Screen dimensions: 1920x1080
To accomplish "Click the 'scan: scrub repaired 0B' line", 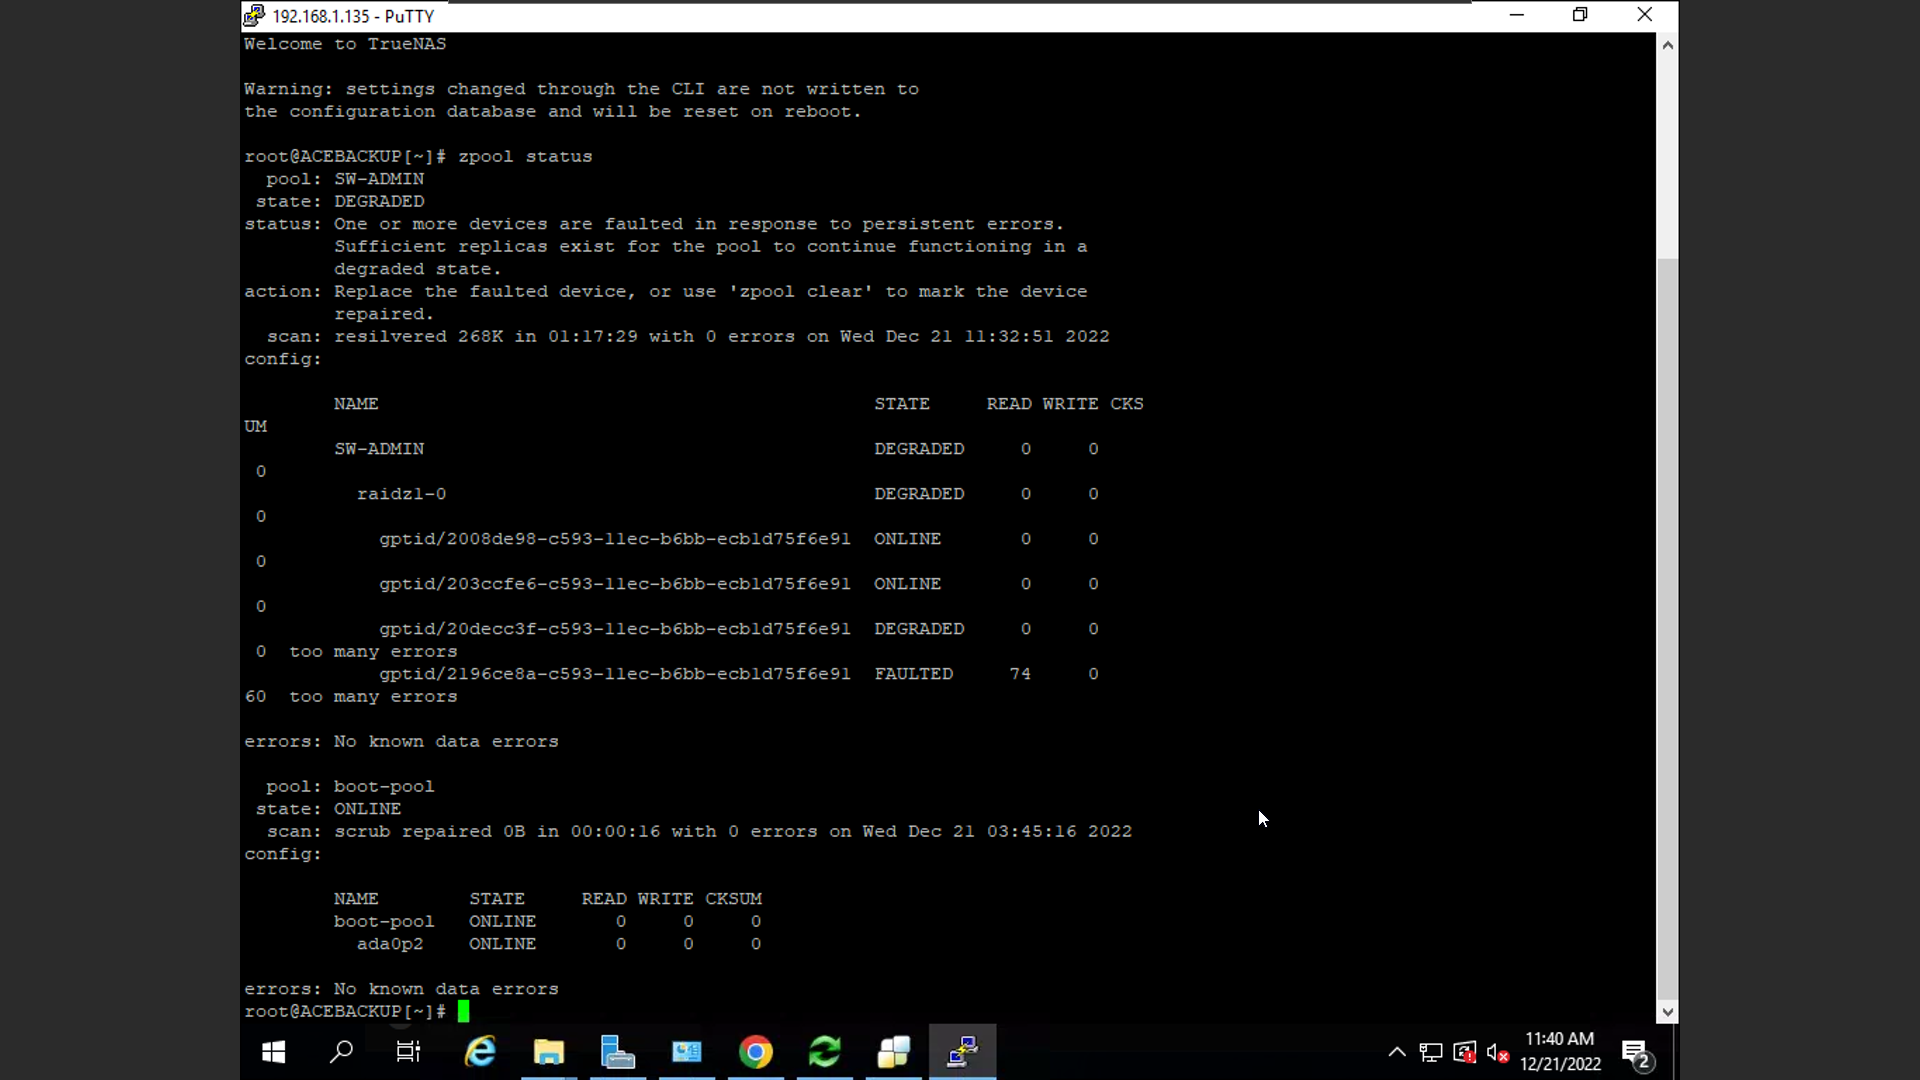I will pyautogui.click(x=699, y=832).
